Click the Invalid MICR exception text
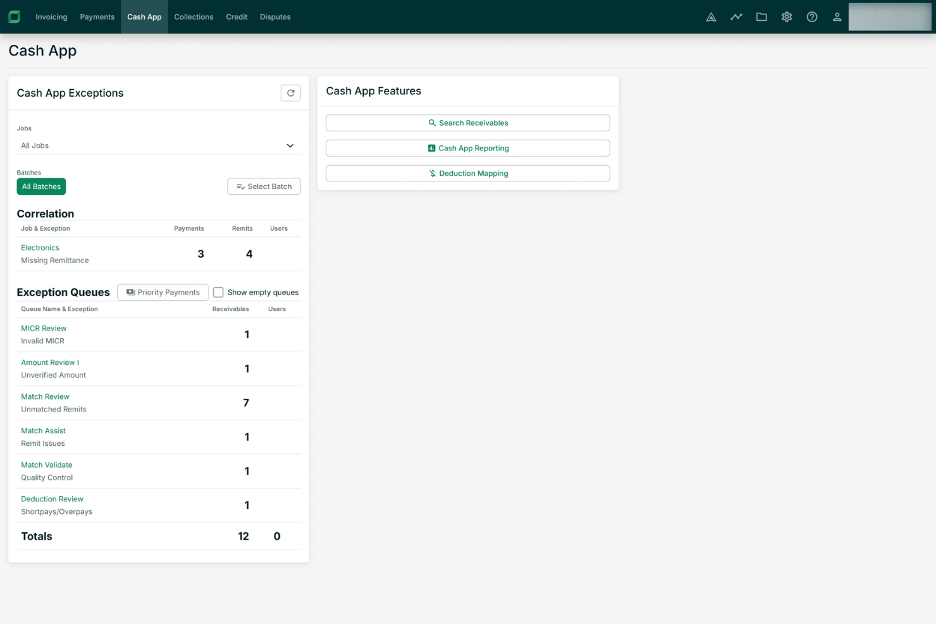This screenshot has width=936, height=624. pos(42,341)
